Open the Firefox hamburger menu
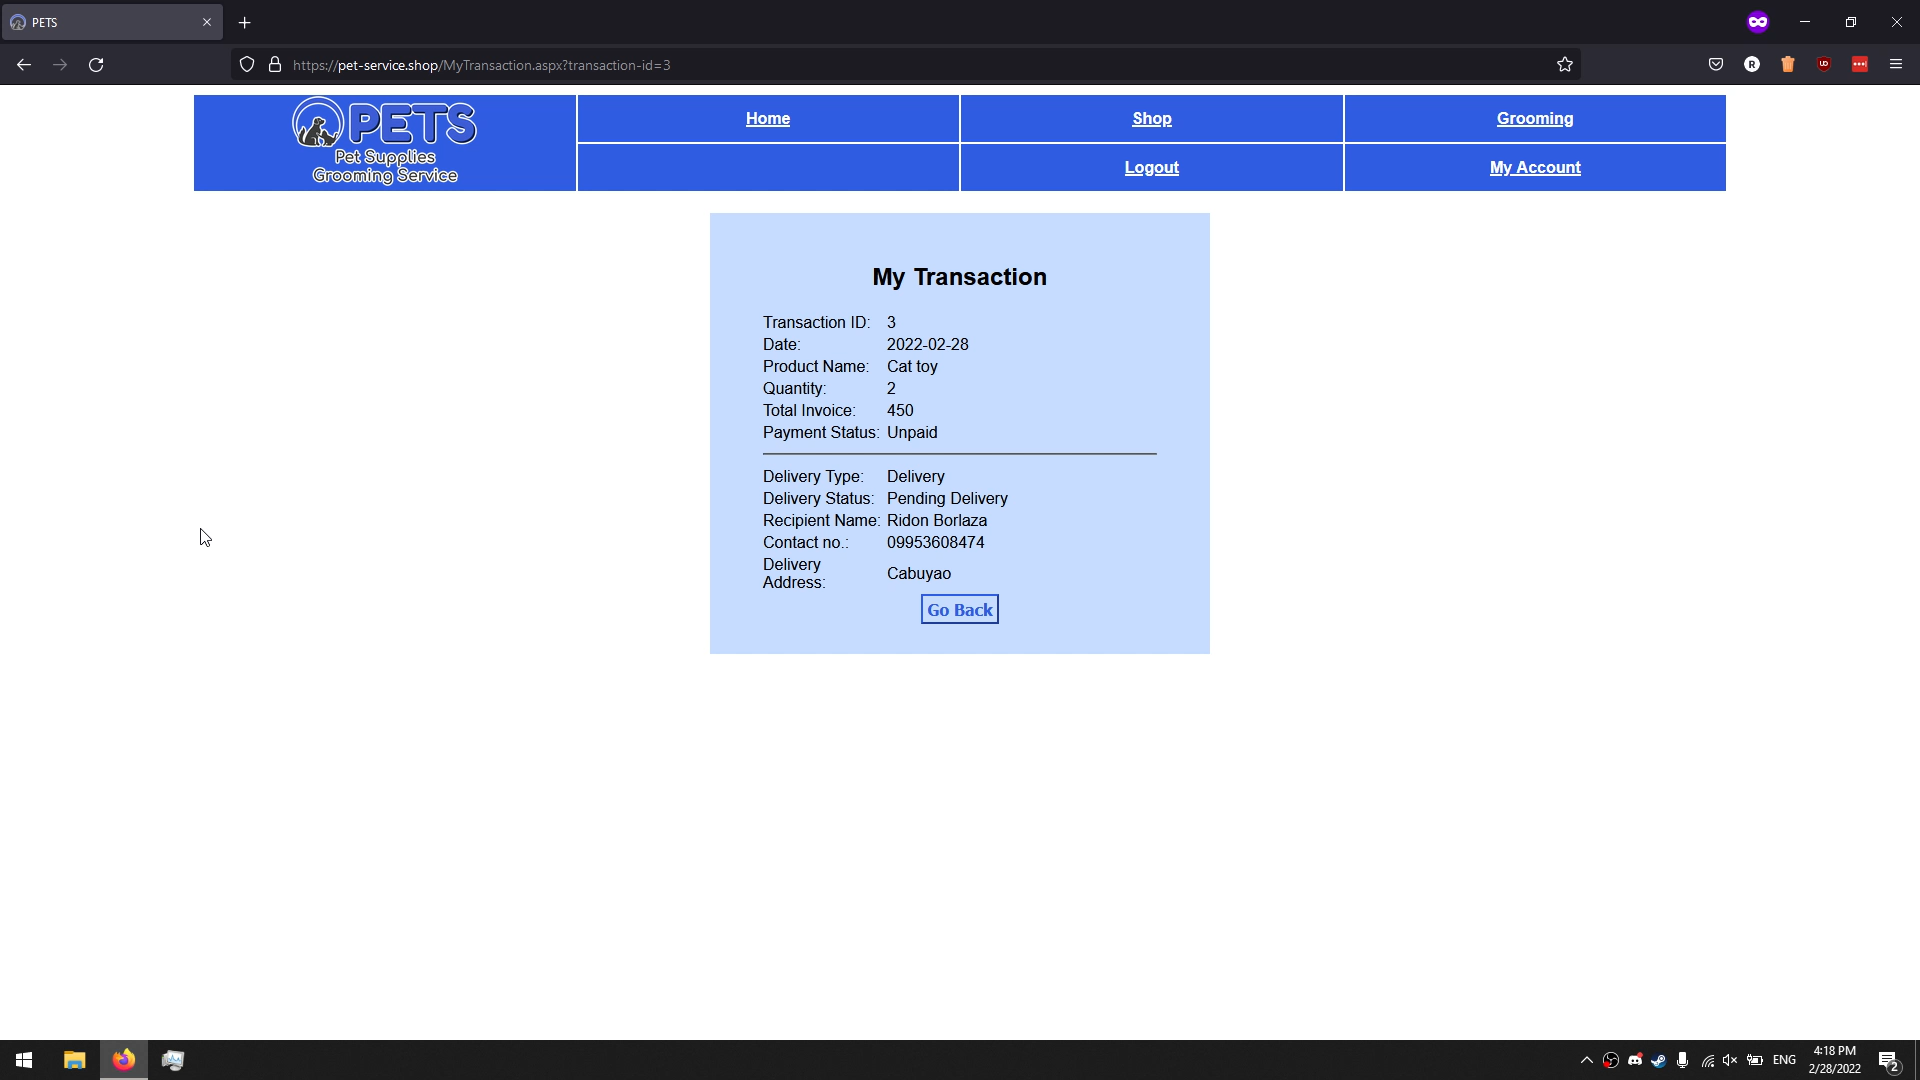This screenshot has height=1080, width=1920. pos(1895,65)
